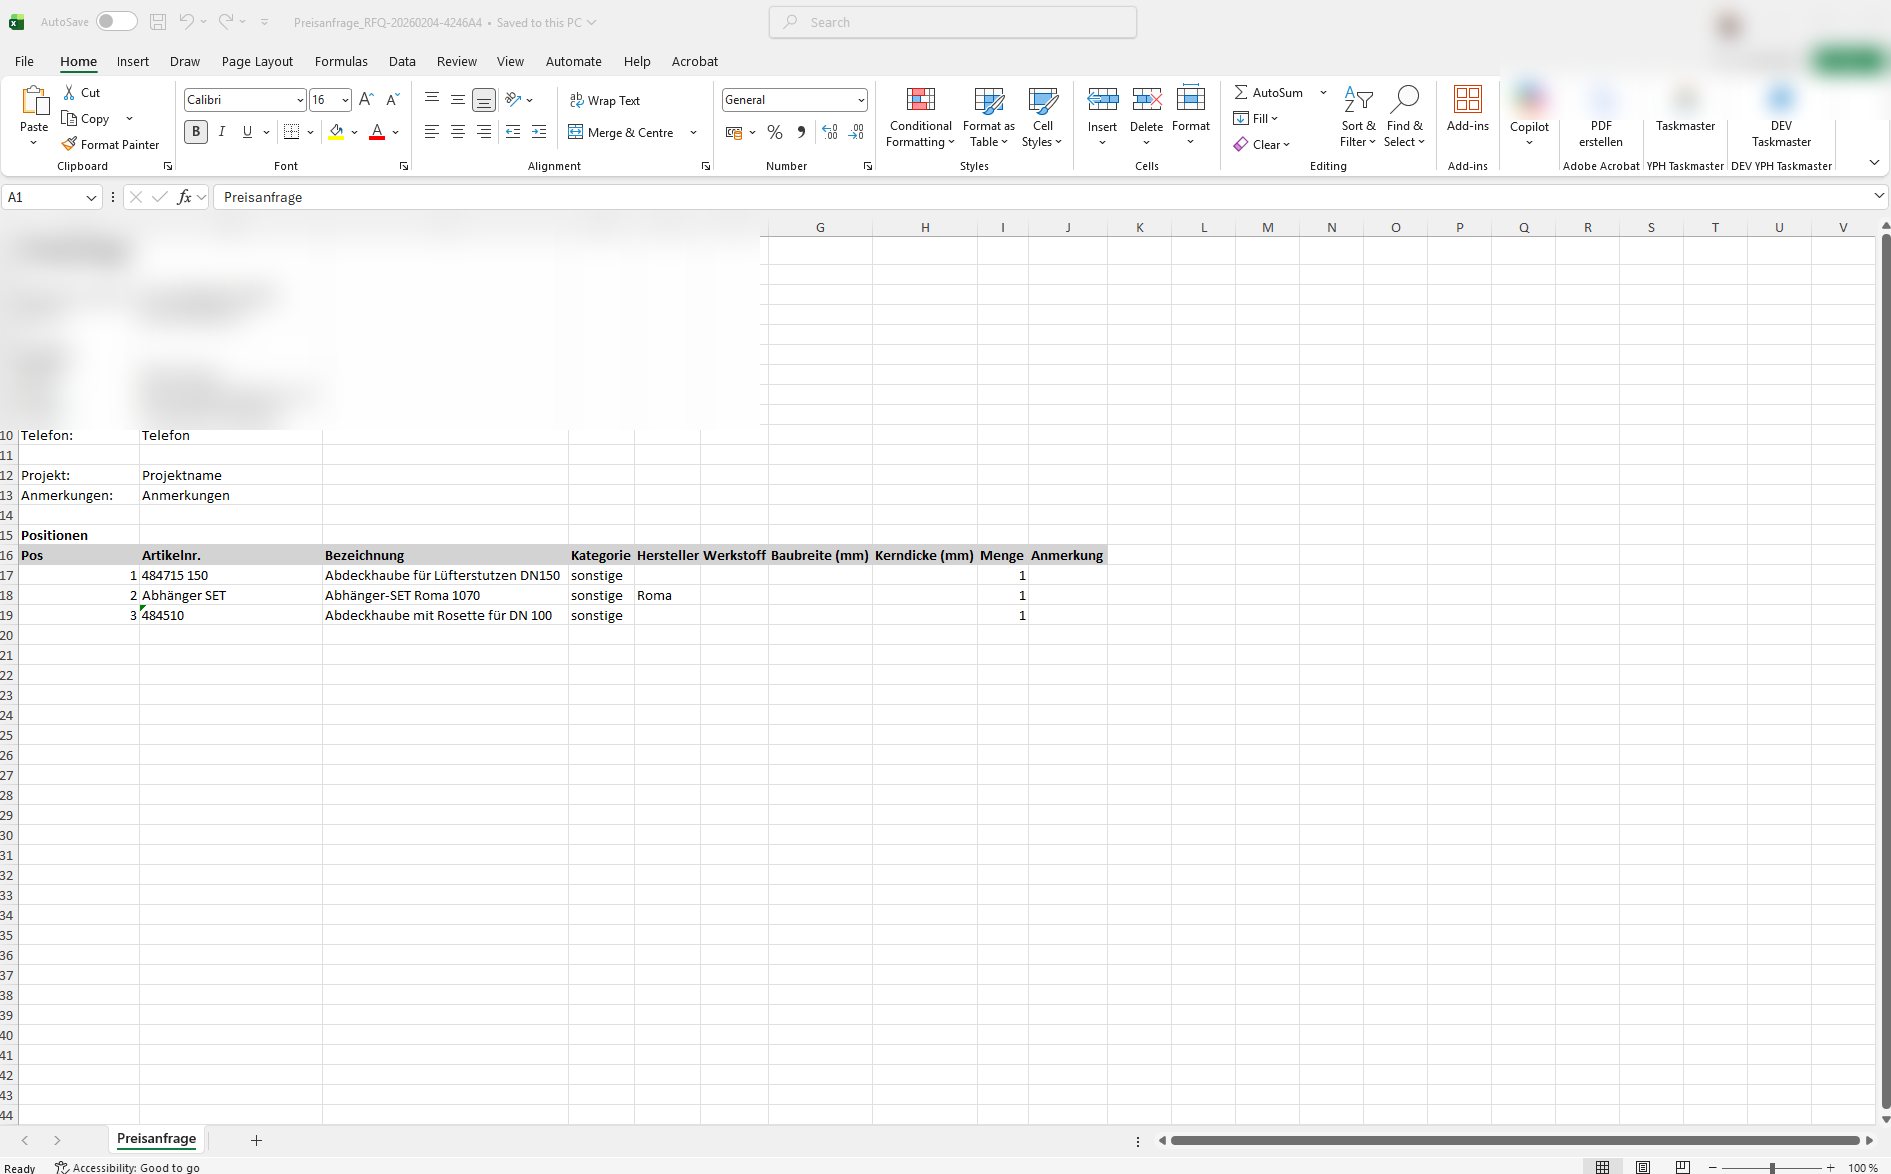Image resolution: width=1891 pixels, height=1174 pixels.
Task: Click the Merge & Centre button
Action: coord(621,132)
